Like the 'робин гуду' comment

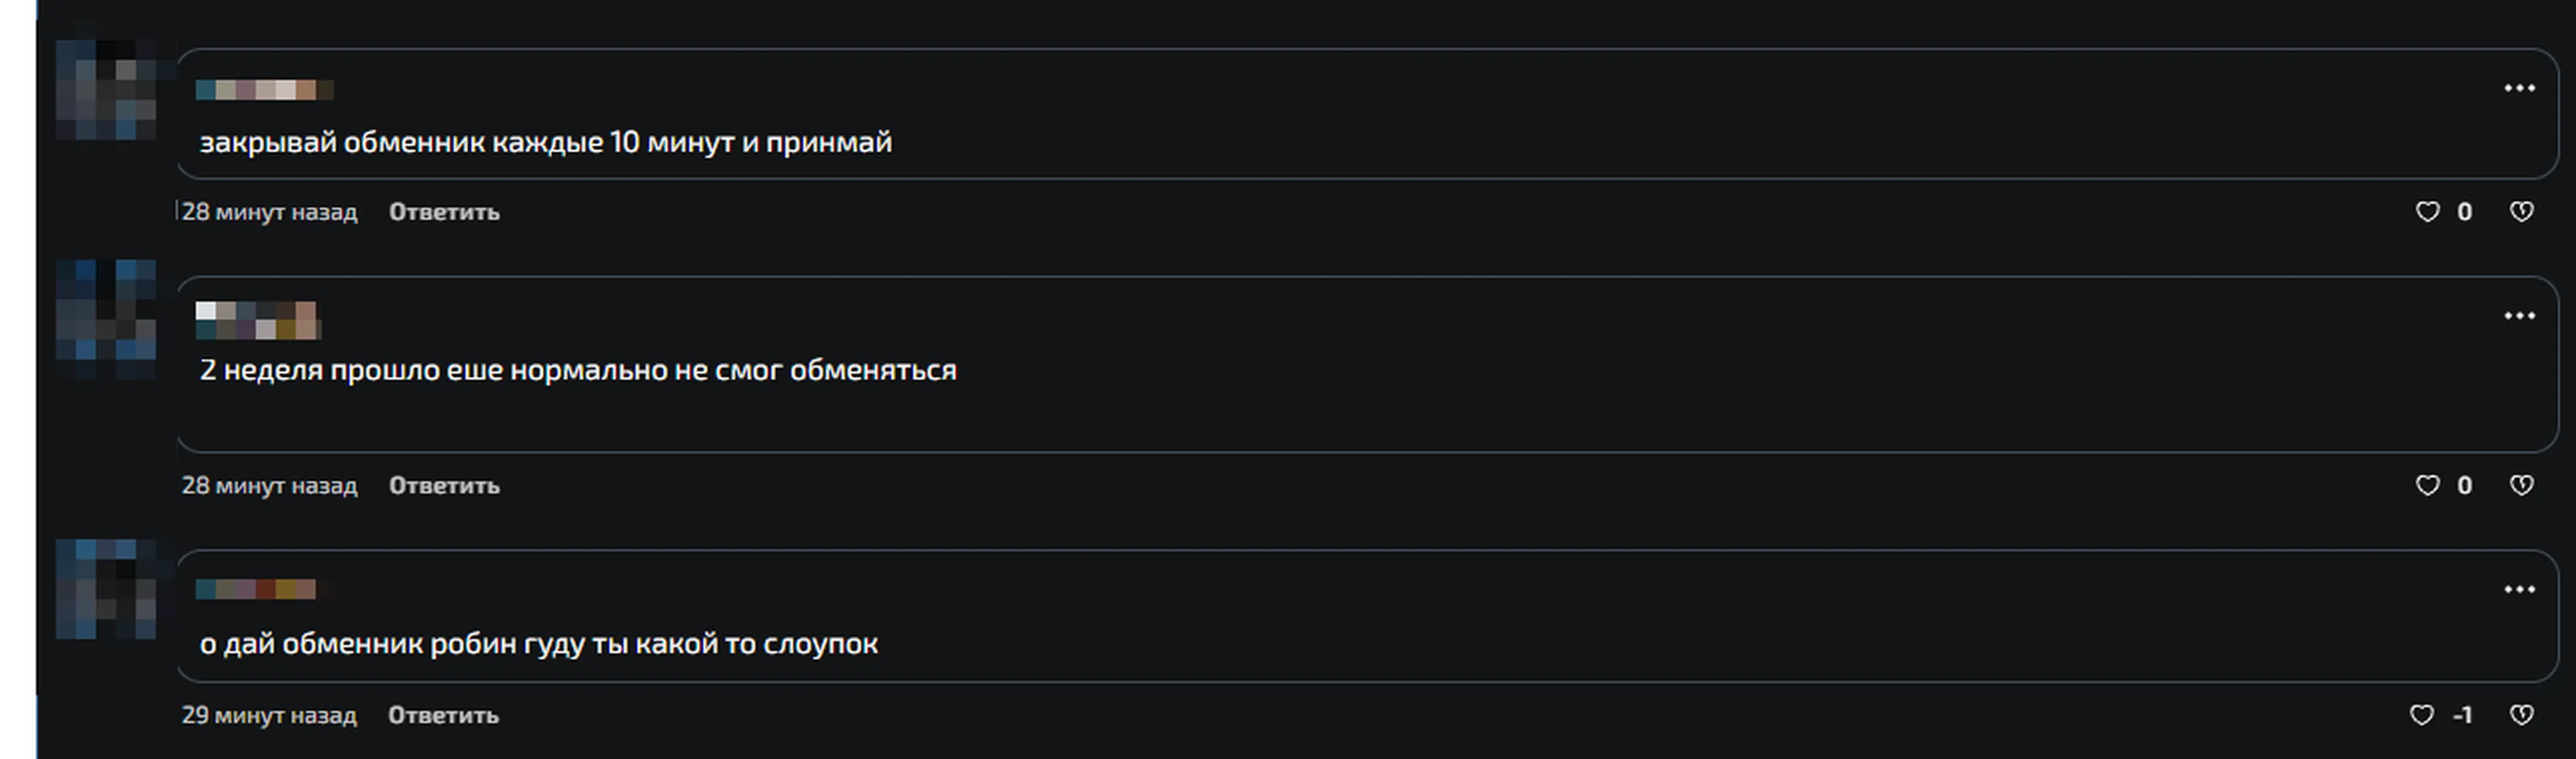2421,716
